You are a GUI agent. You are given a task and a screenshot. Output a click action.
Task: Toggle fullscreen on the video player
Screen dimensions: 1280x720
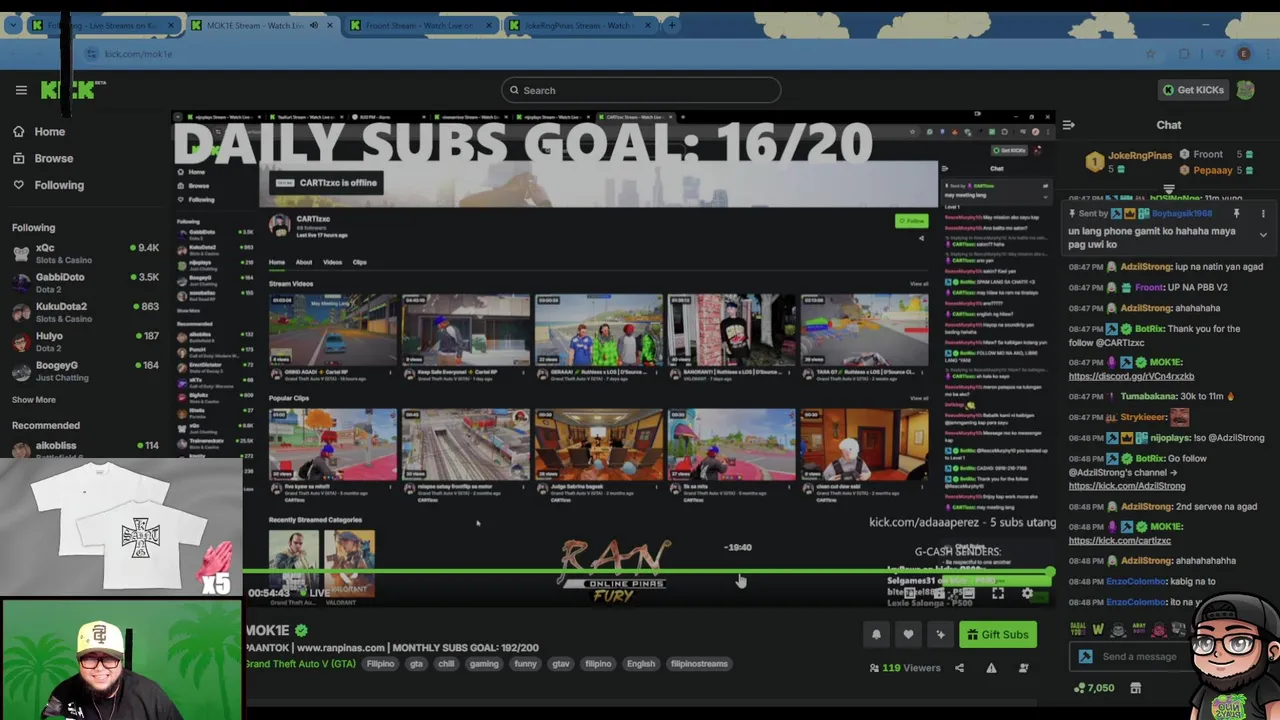998,594
